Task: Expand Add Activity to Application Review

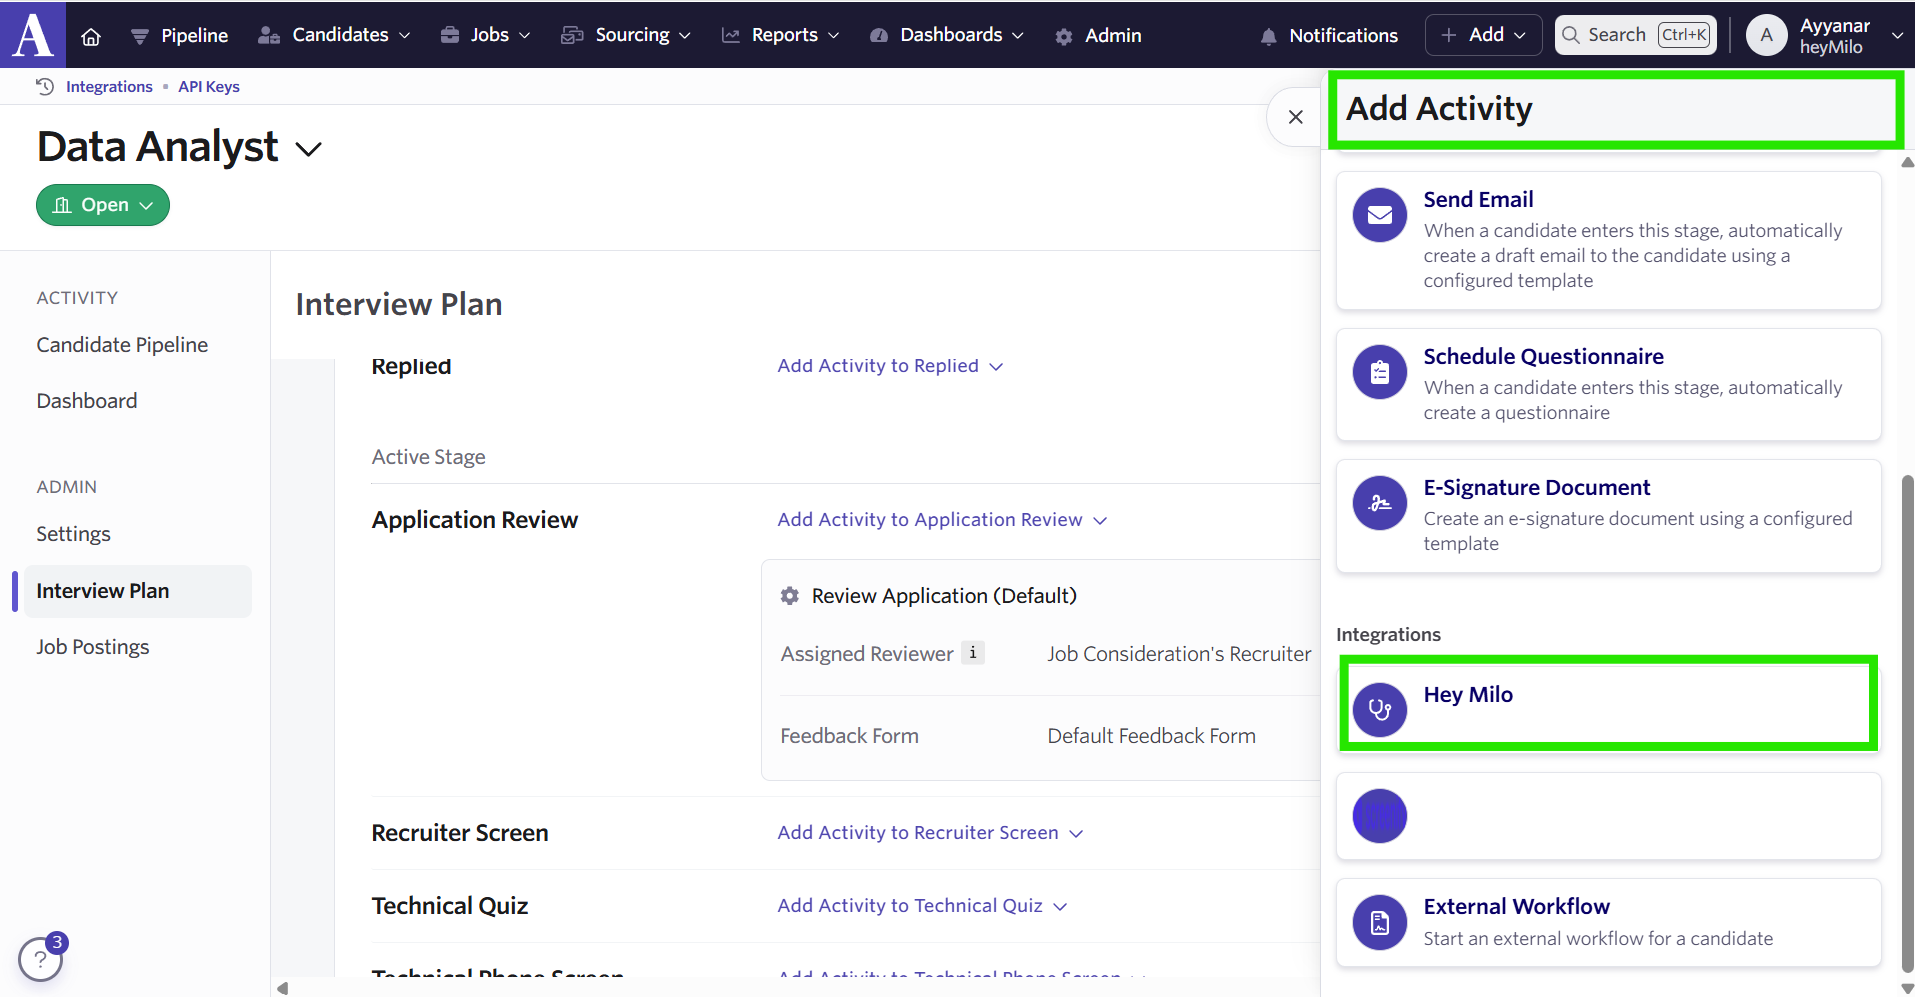Action: pyautogui.click(x=942, y=520)
